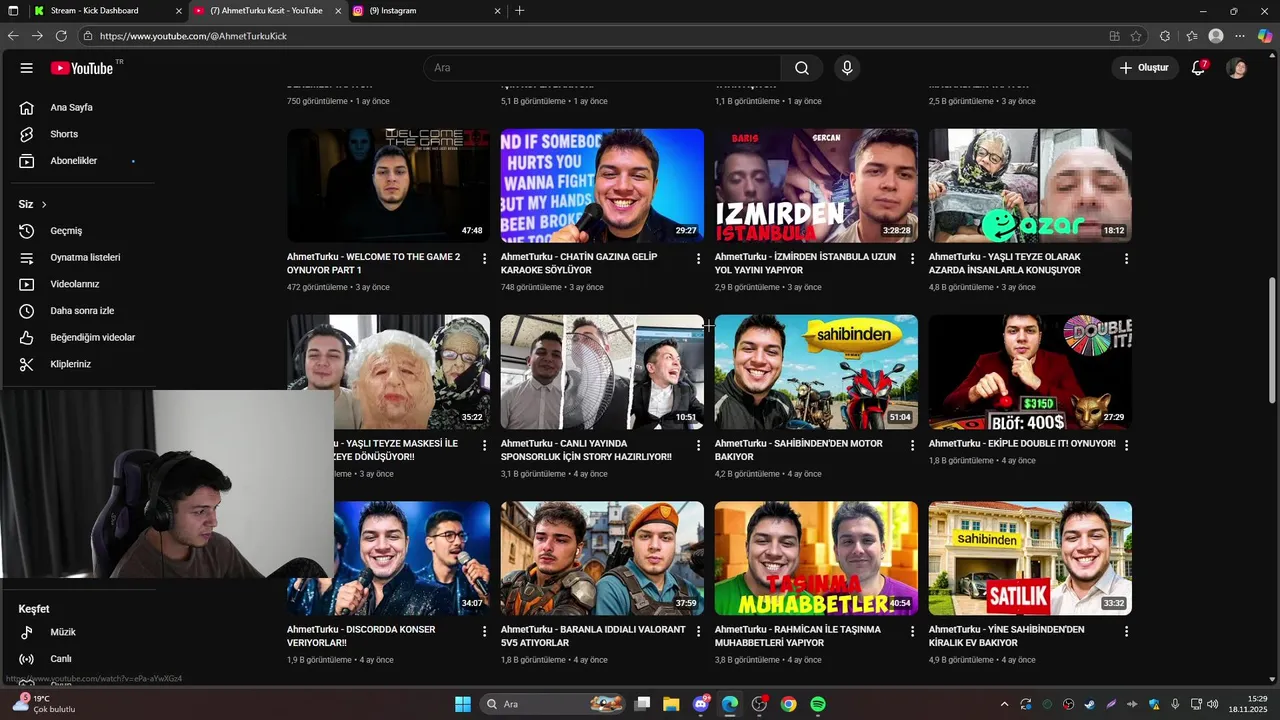1280x720 pixels.
Task: Go to YouTube home via logo
Action: click(x=82, y=68)
